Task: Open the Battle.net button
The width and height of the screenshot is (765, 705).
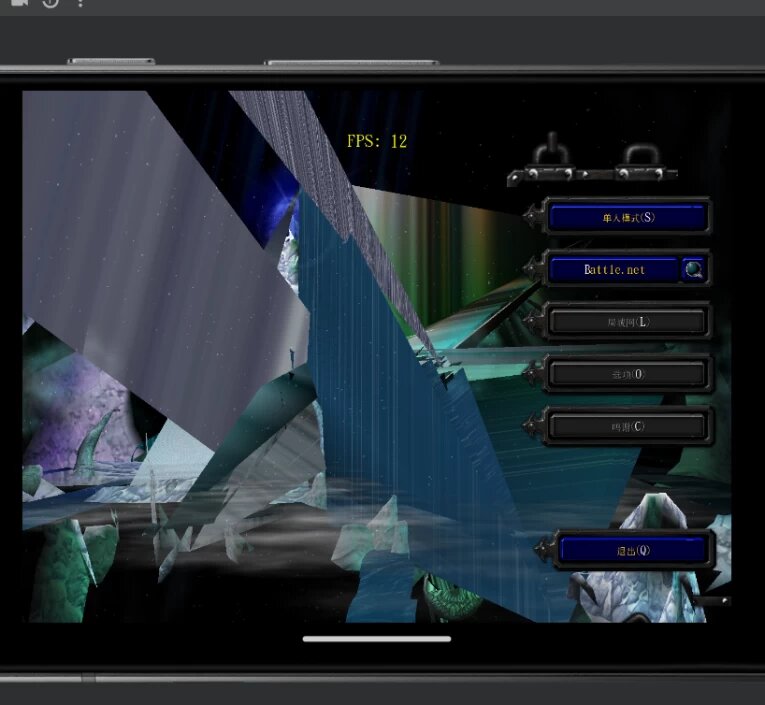Action: 614,269
